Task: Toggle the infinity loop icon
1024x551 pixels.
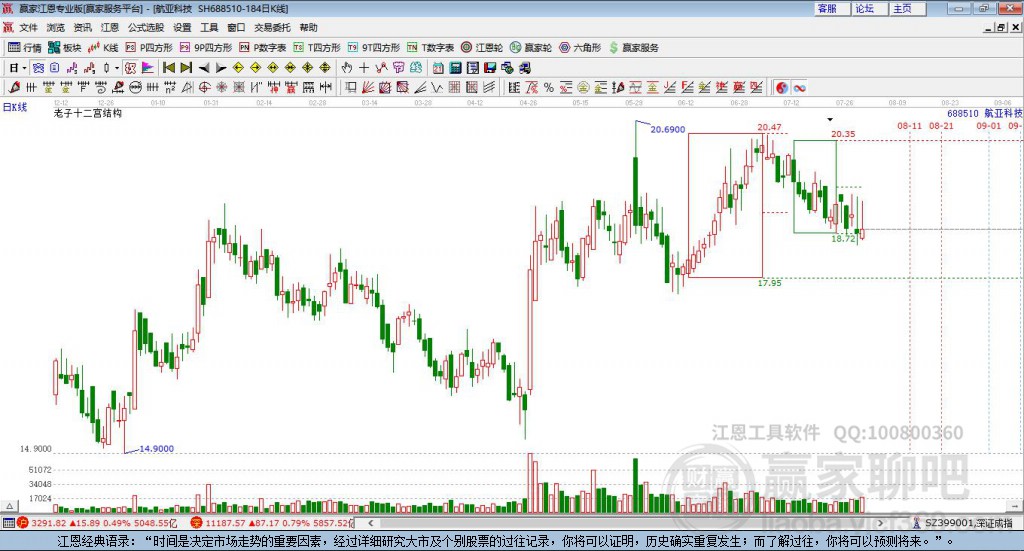Action: (799, 87)
